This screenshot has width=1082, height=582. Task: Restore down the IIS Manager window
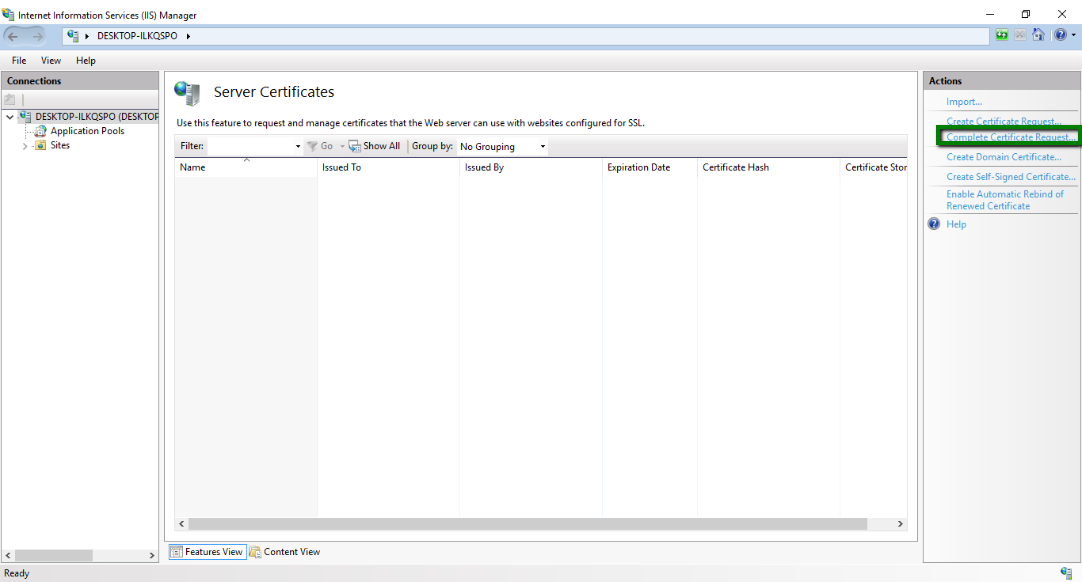tap(1026, 14)
